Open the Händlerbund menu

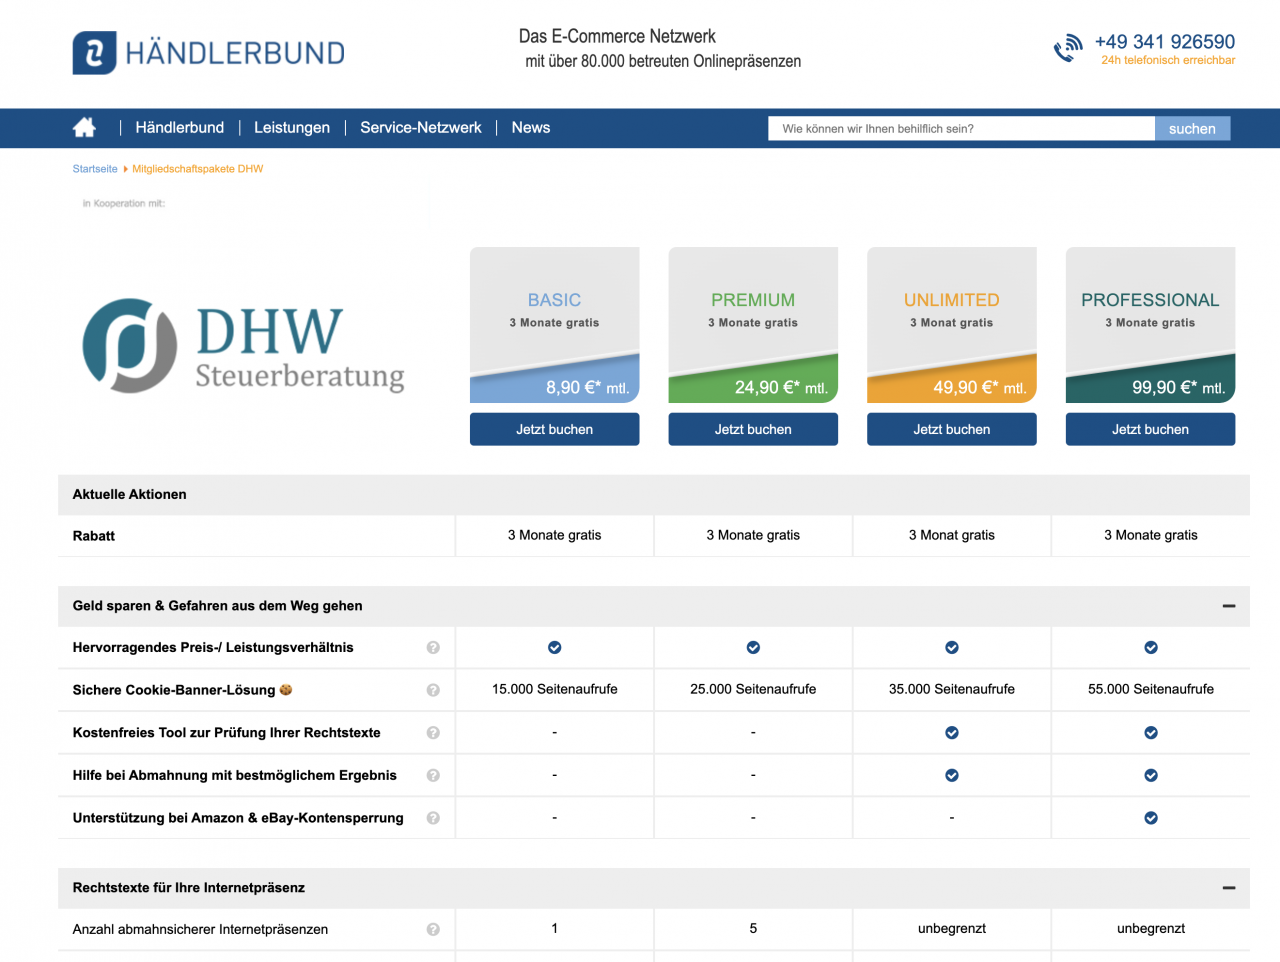pyautogui.click(x=180, y=127)
